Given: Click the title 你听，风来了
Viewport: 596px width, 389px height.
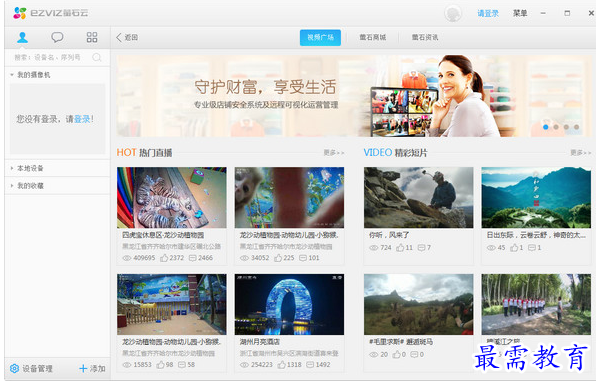Looking at the screenshot, I should pos(389,235).
